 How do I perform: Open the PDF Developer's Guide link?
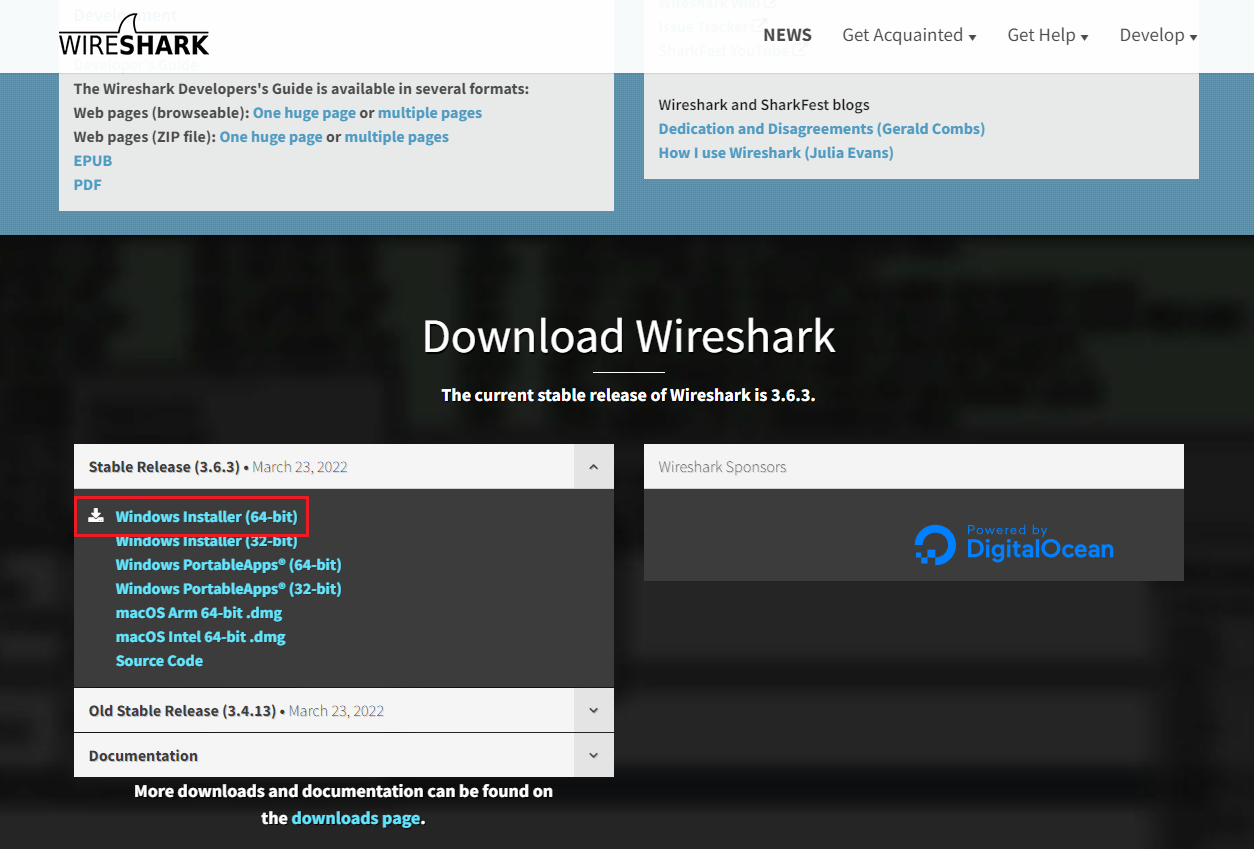point(88,185)
